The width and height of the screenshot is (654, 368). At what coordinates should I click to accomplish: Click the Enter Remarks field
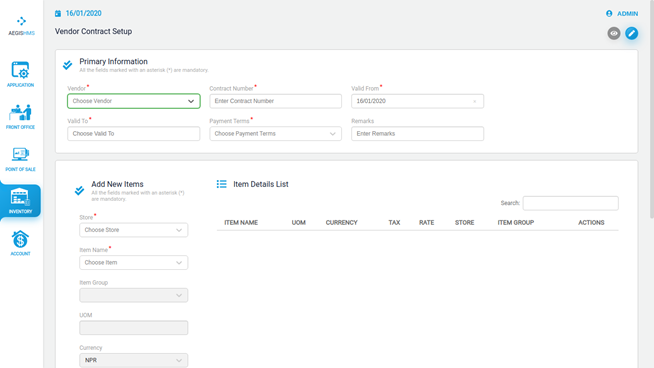tap(417, 134)
